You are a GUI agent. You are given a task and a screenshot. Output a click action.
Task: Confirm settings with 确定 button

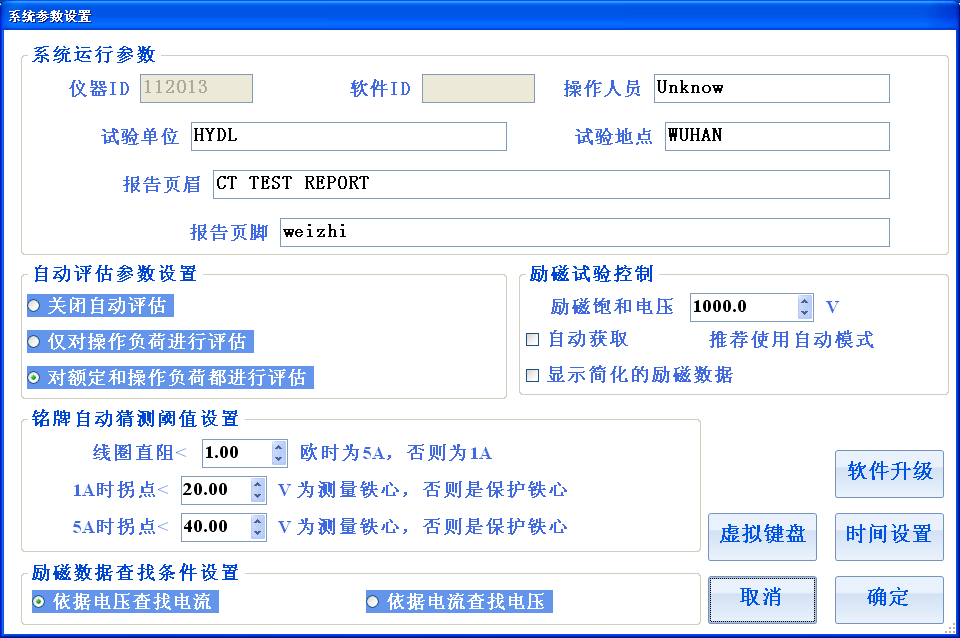(888, 599)
